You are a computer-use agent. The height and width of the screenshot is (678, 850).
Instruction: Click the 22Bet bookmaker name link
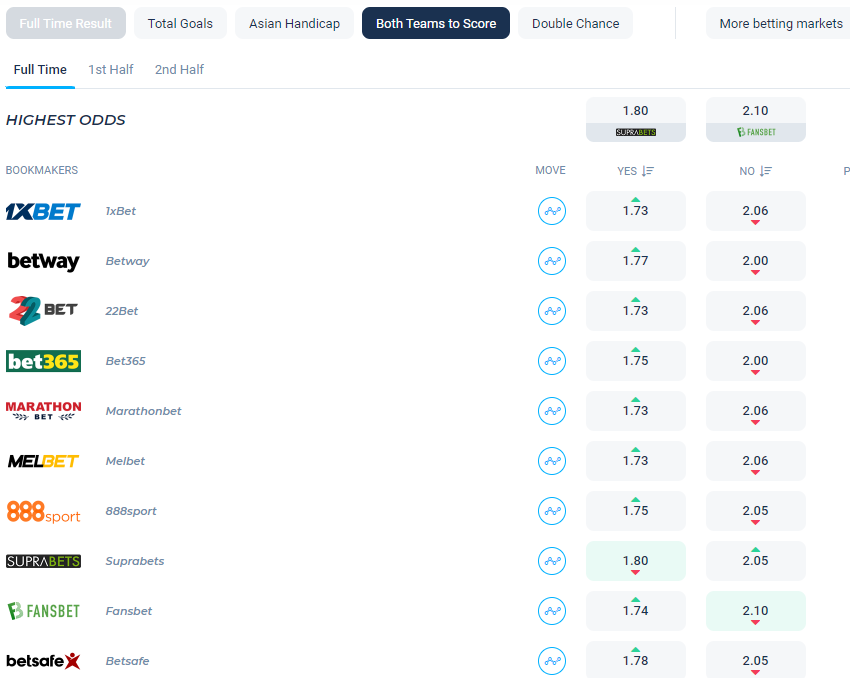click(122, 311)
